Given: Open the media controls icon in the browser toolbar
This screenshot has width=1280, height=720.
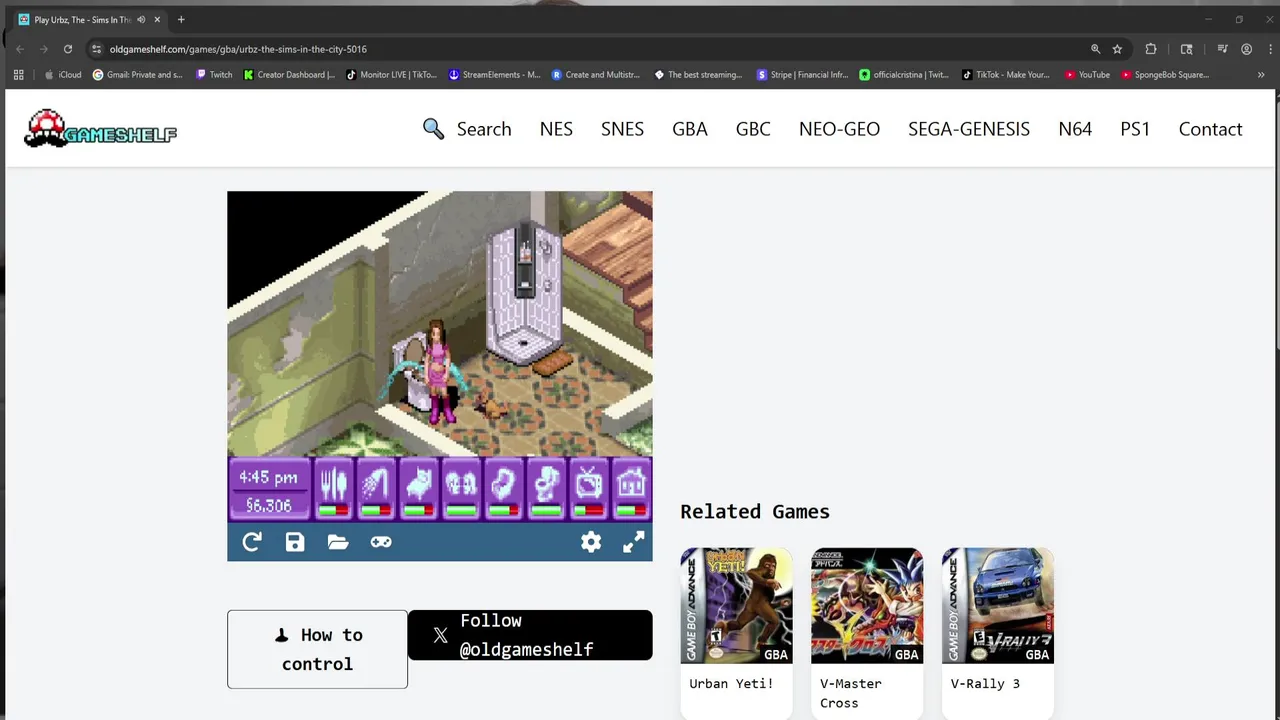Looking at the screenshot, I should [x=1222, y=49].
